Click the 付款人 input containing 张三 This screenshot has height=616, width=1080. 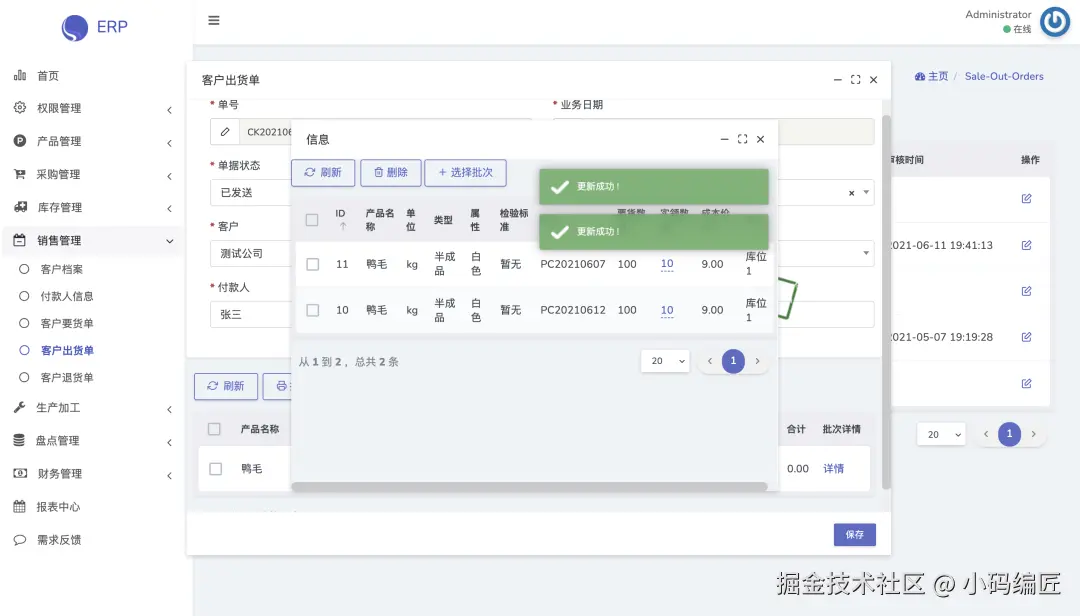coord(251,314)
